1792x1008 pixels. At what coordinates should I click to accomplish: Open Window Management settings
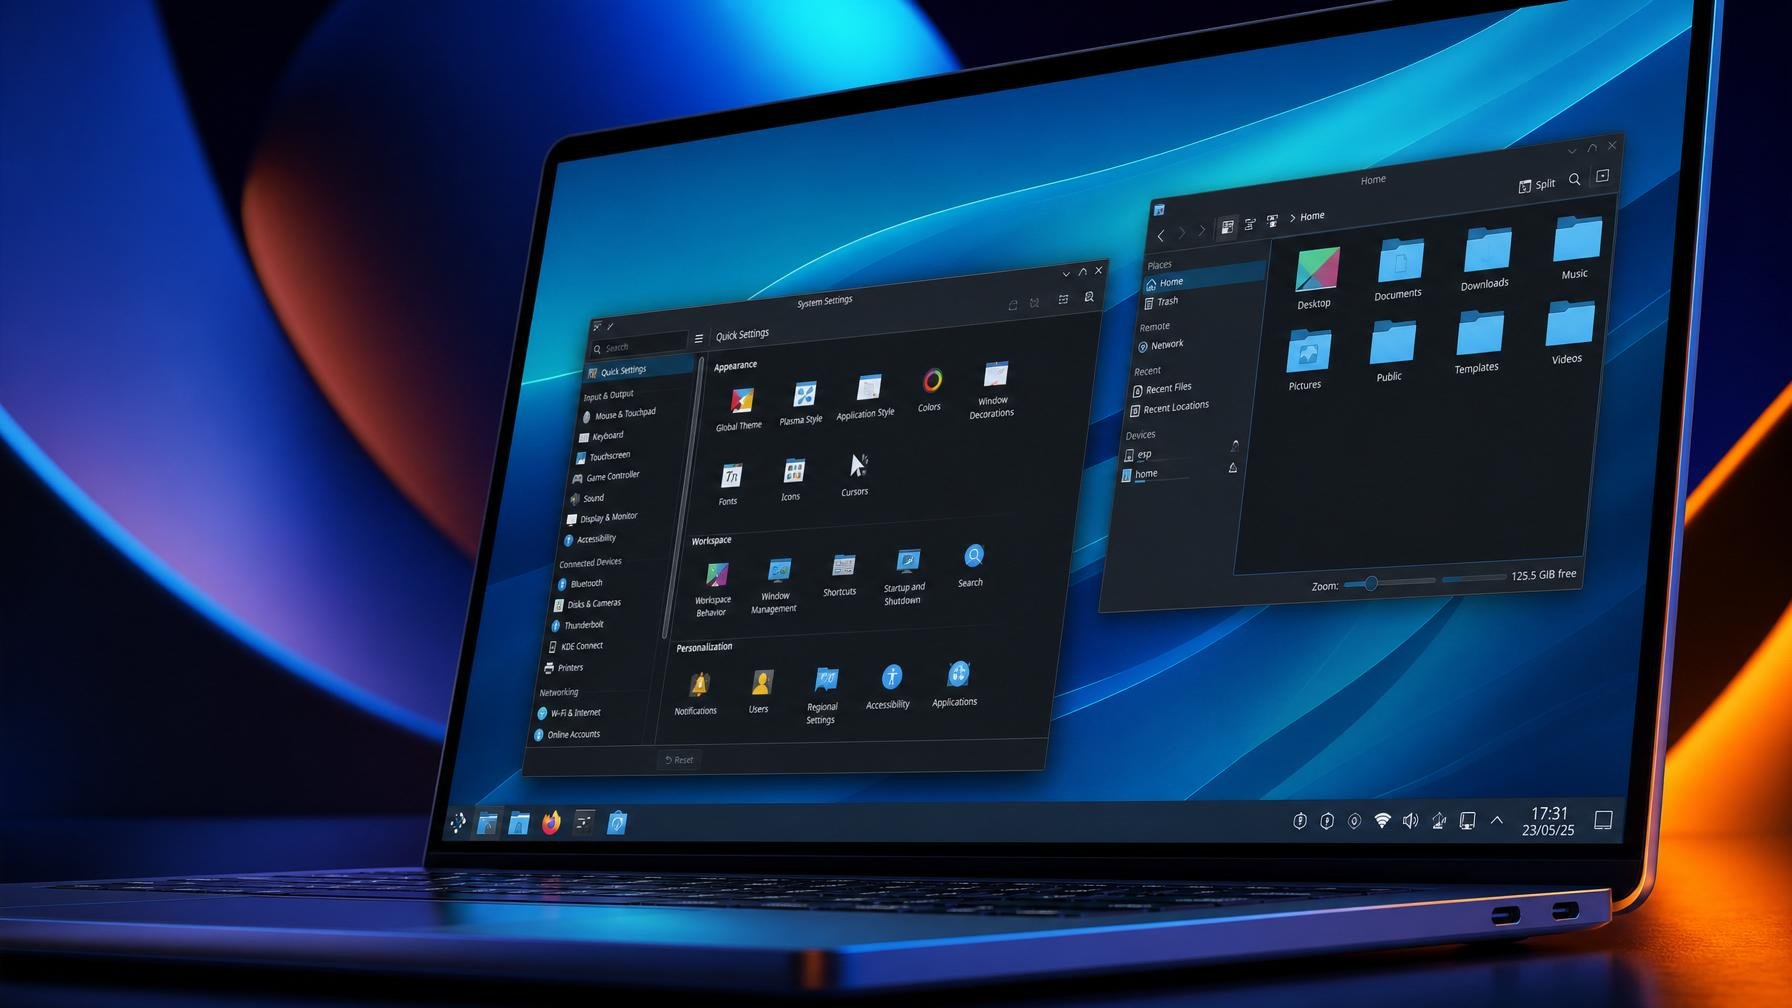(776, 584)
